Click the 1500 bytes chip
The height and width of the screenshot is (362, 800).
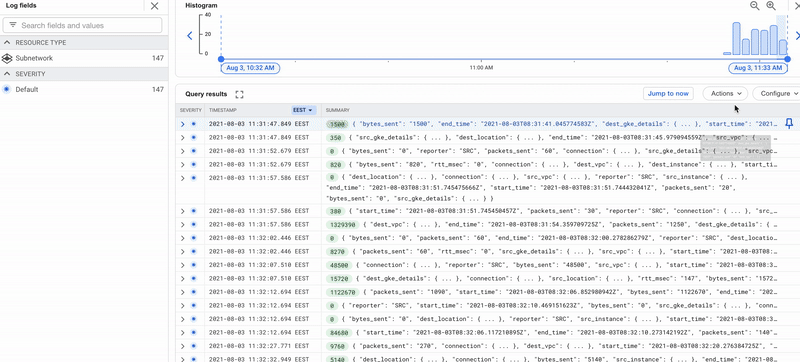tap(337, 124)
